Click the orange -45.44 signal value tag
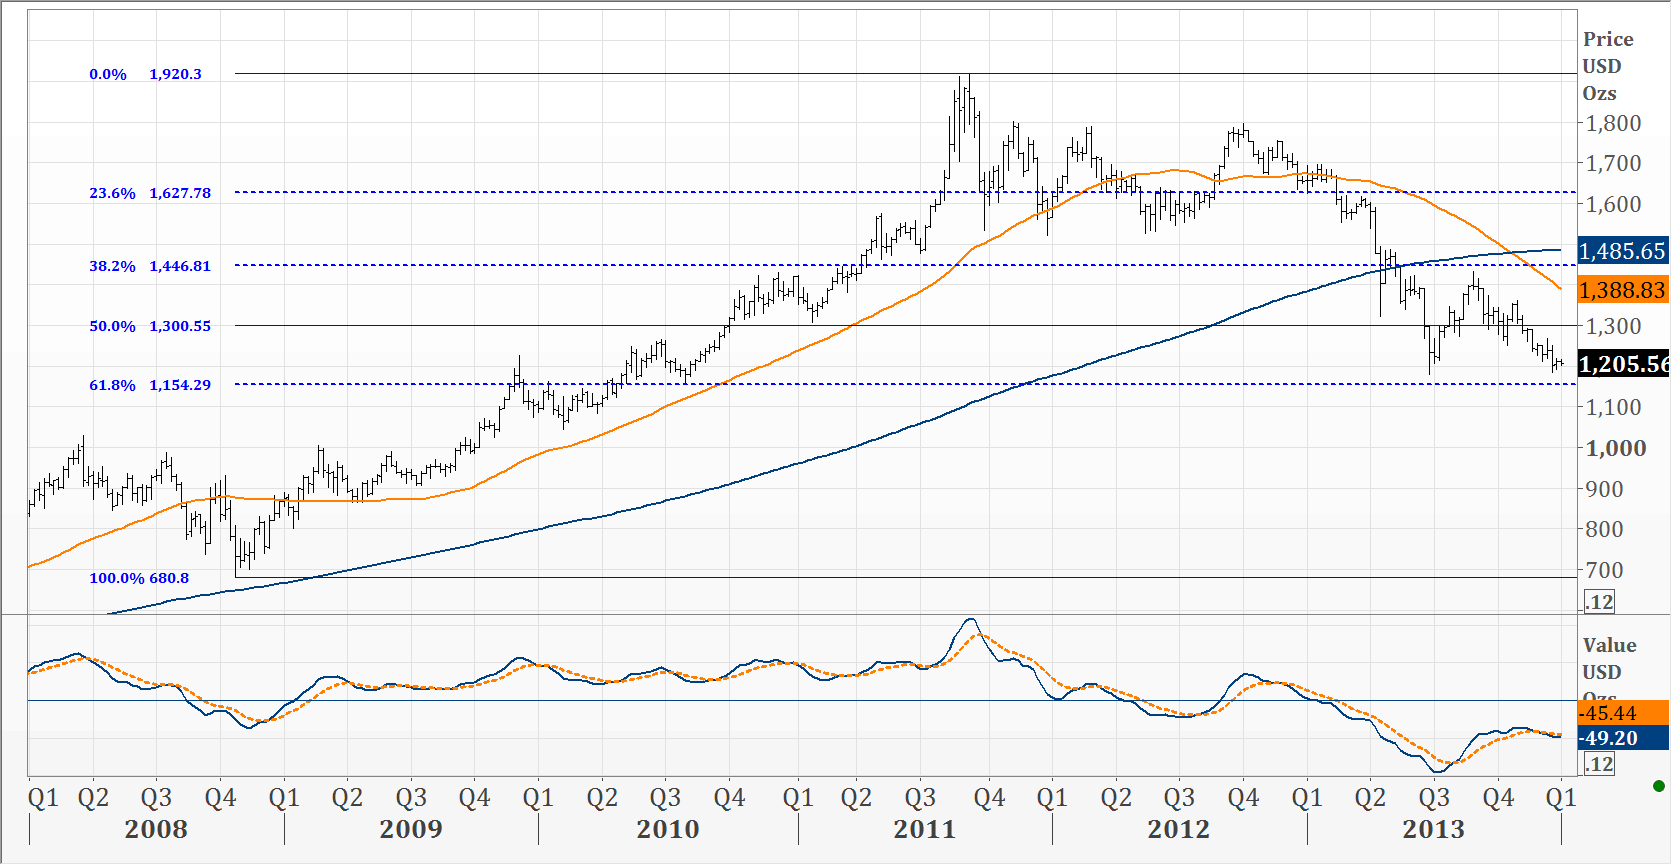This screenshot has width=1672, height=865. (x=1622, y=713)
